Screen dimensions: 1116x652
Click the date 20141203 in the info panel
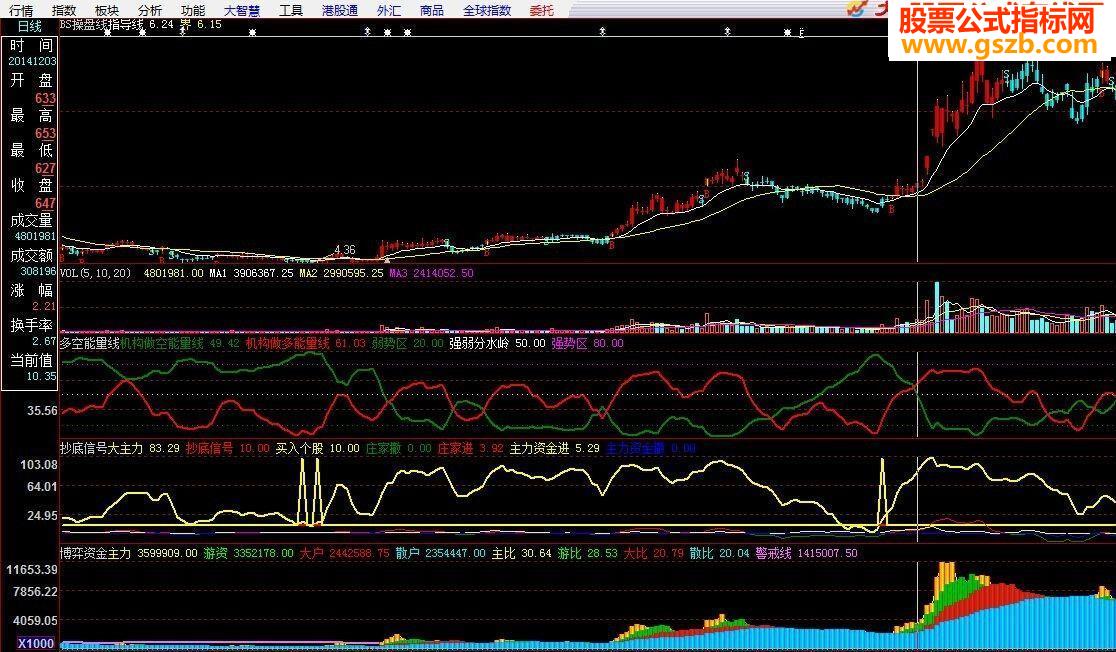click(32, 61)
